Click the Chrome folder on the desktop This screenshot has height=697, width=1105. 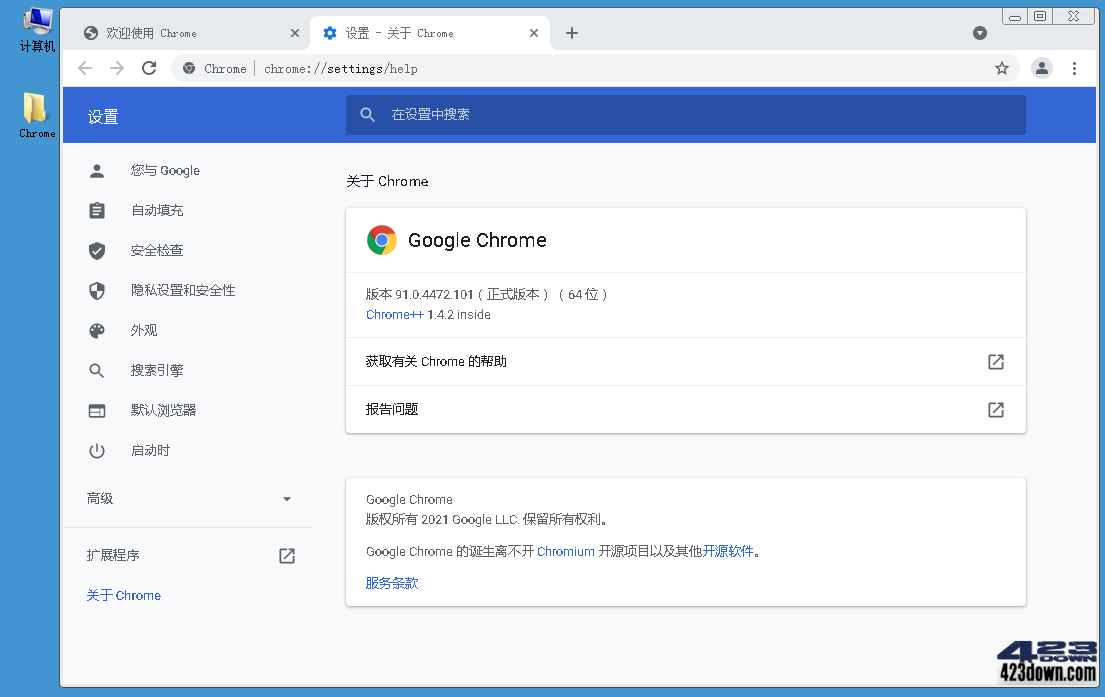[37, 115]
